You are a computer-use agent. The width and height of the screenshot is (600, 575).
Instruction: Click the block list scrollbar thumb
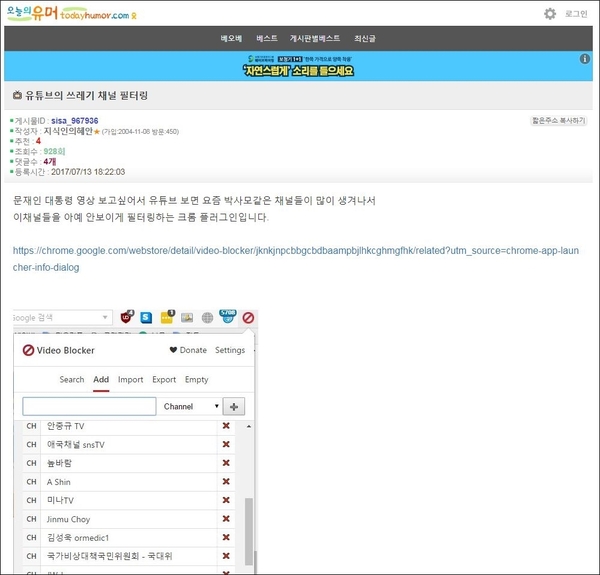coord(249,531)
